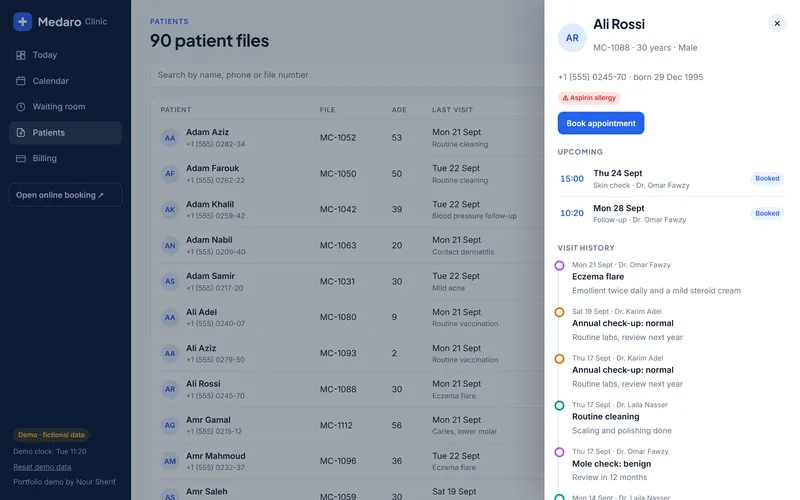Open the Waiting room page
Viewport: 800px width, 500px height.
pyautogui.click(x=65, y=107)
